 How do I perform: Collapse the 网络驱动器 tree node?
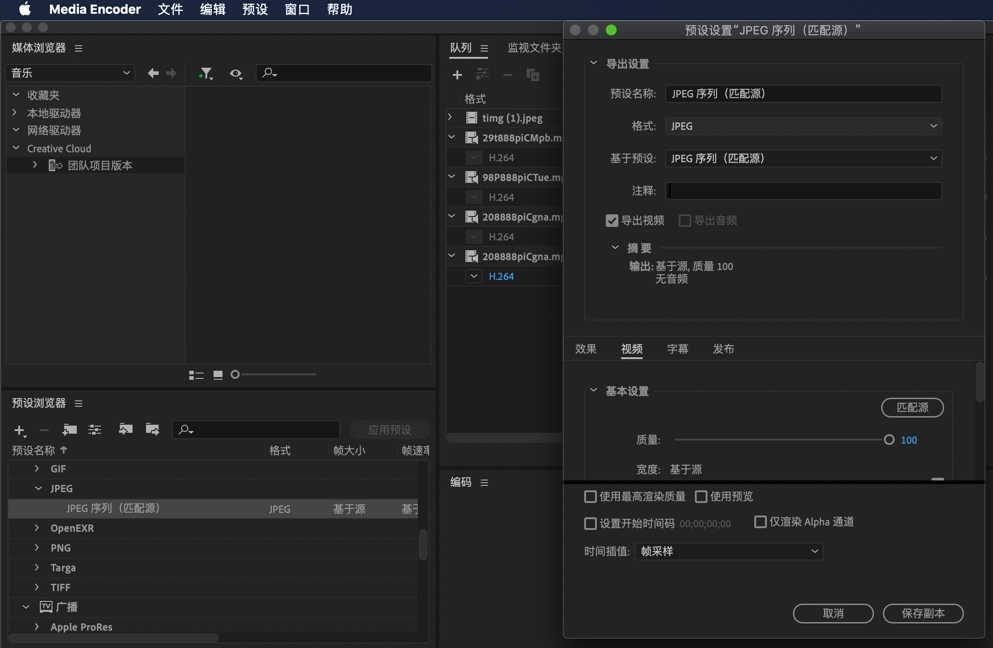coord(16,130)
